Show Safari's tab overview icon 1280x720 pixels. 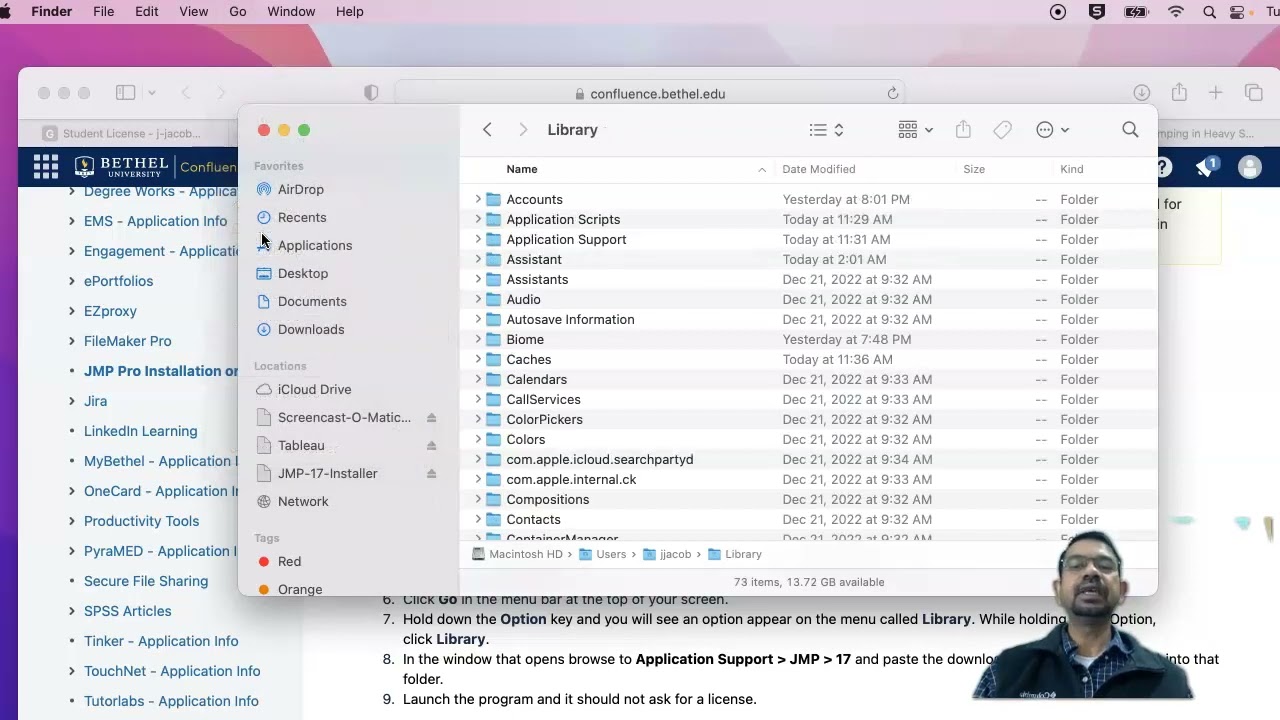coord(1254,91)
